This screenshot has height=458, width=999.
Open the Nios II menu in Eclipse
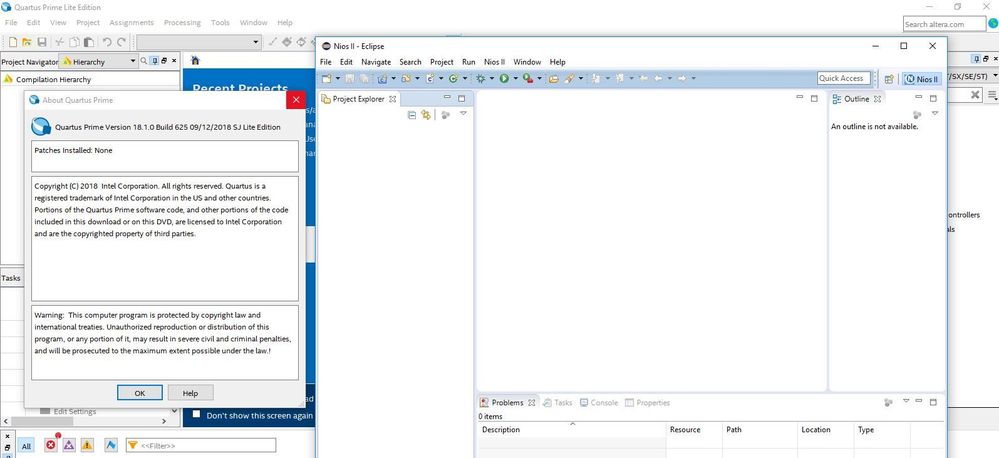pos(494,62)
